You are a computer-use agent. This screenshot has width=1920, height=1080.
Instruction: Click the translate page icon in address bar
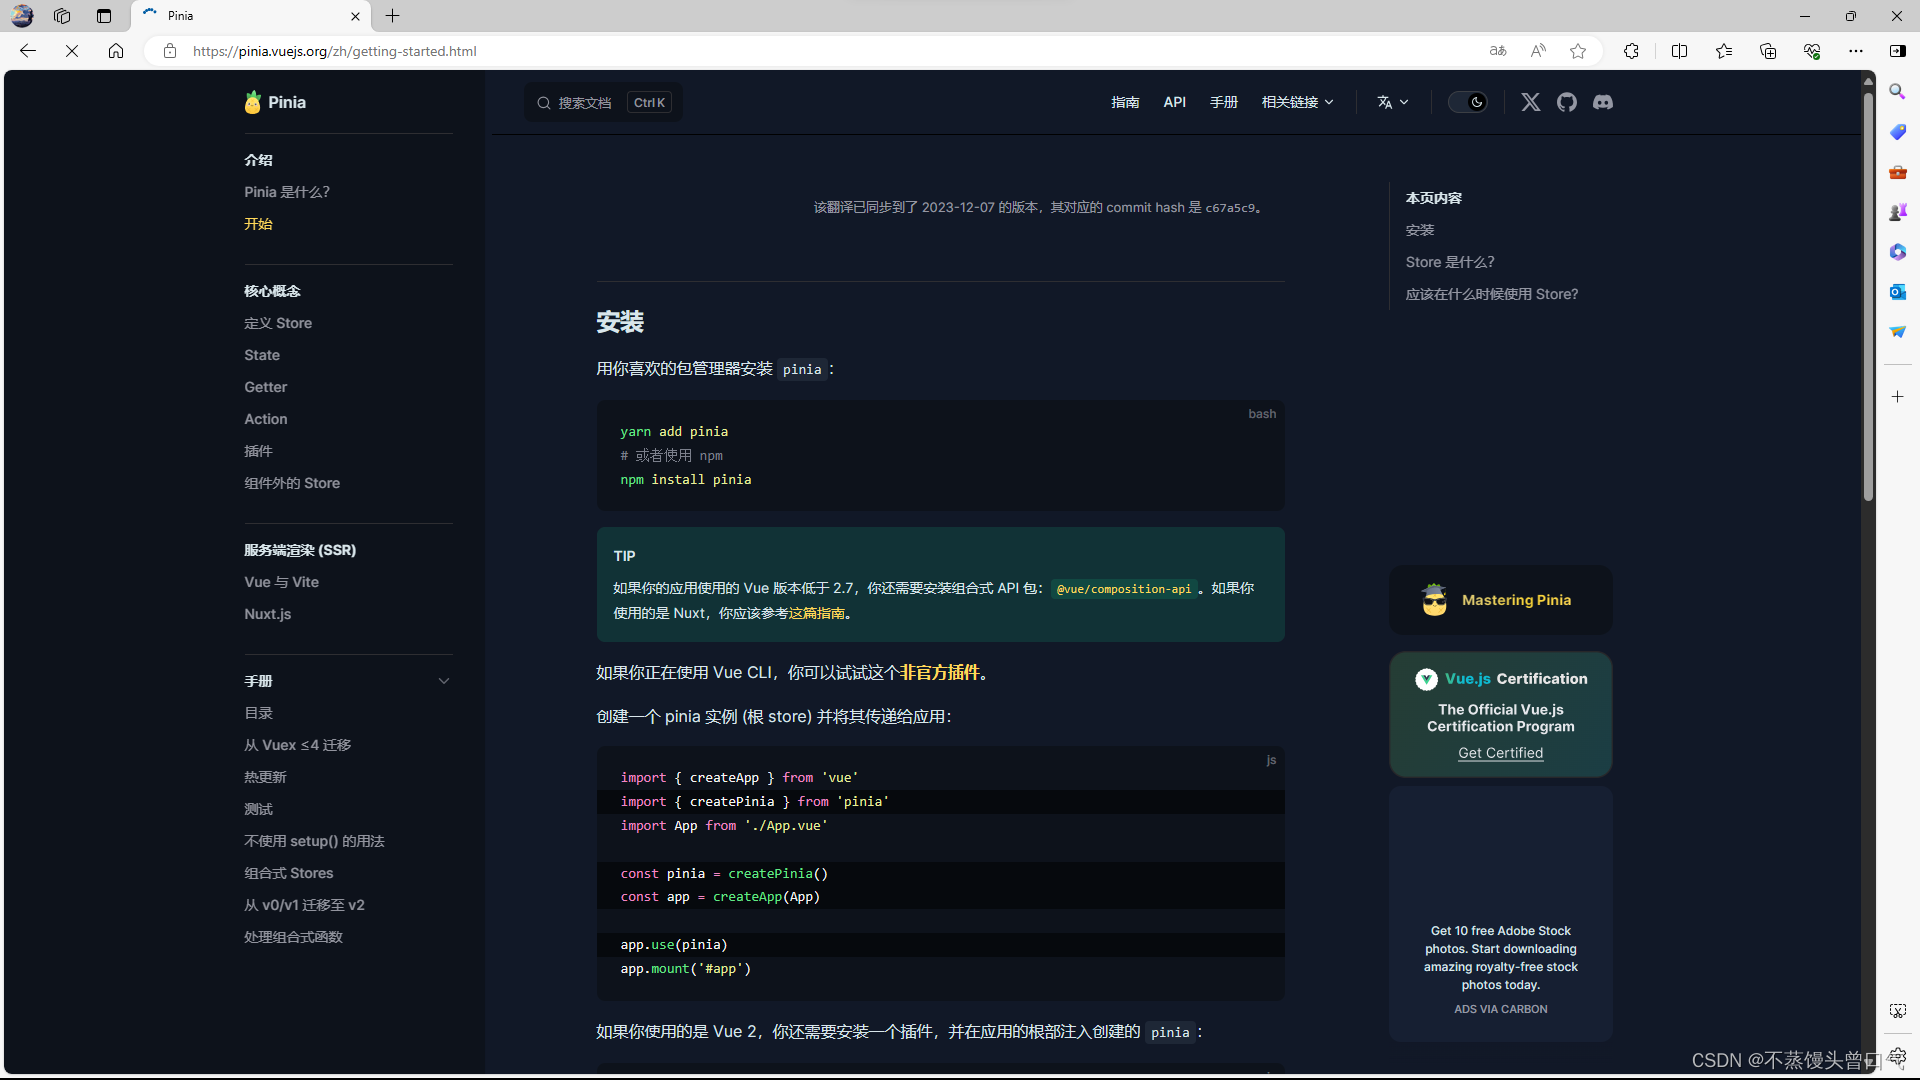1498,51
